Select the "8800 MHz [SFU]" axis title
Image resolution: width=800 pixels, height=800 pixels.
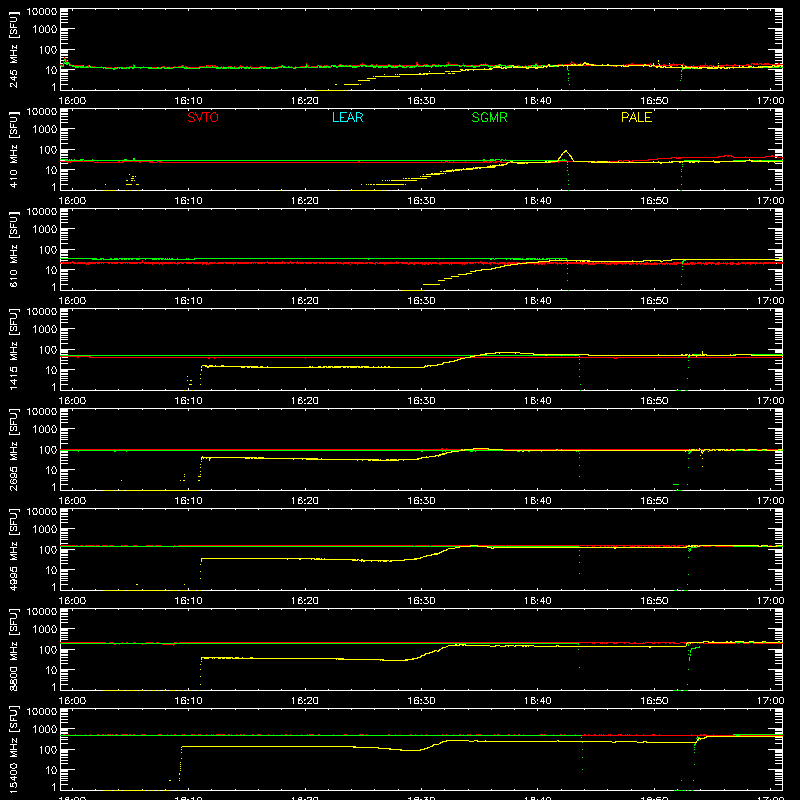point(13,650)
